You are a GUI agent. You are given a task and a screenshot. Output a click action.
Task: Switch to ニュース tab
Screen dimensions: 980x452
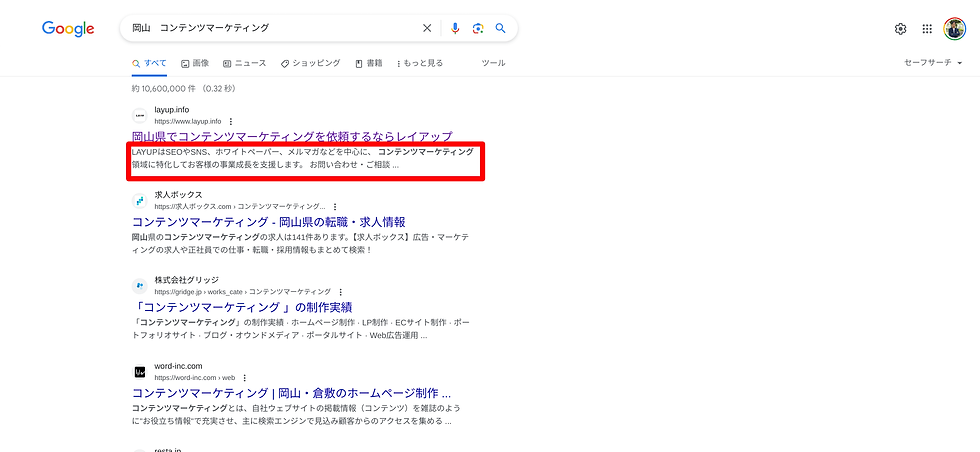(244, 63)
